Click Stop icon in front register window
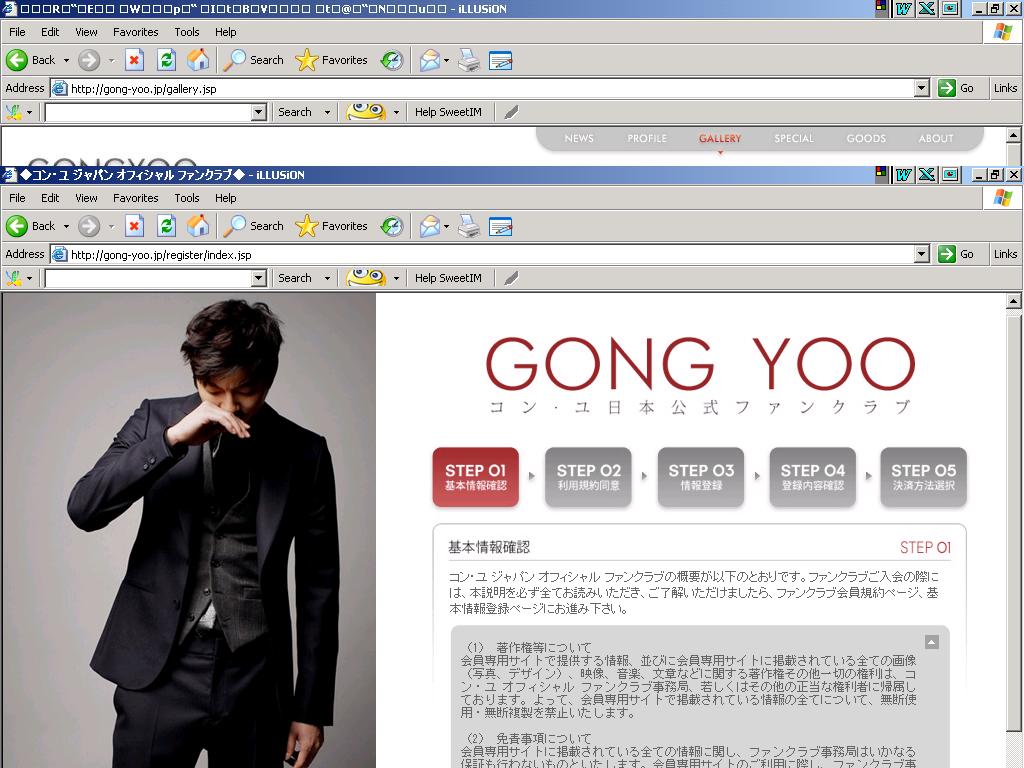Viewport: 1024px width, 768px height. (x=134, y=226)
